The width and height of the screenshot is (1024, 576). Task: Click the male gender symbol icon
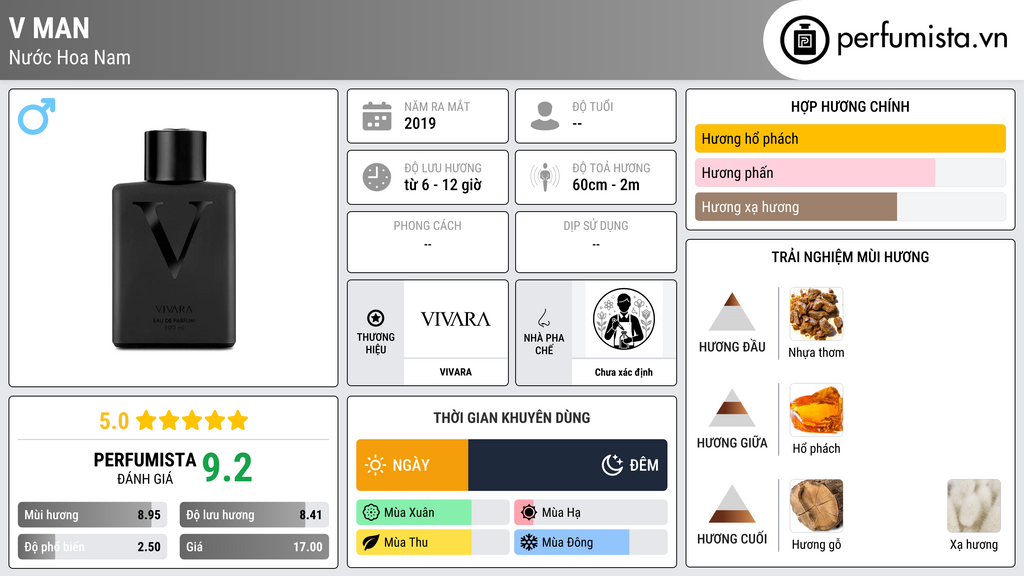[x=37, y=116]
